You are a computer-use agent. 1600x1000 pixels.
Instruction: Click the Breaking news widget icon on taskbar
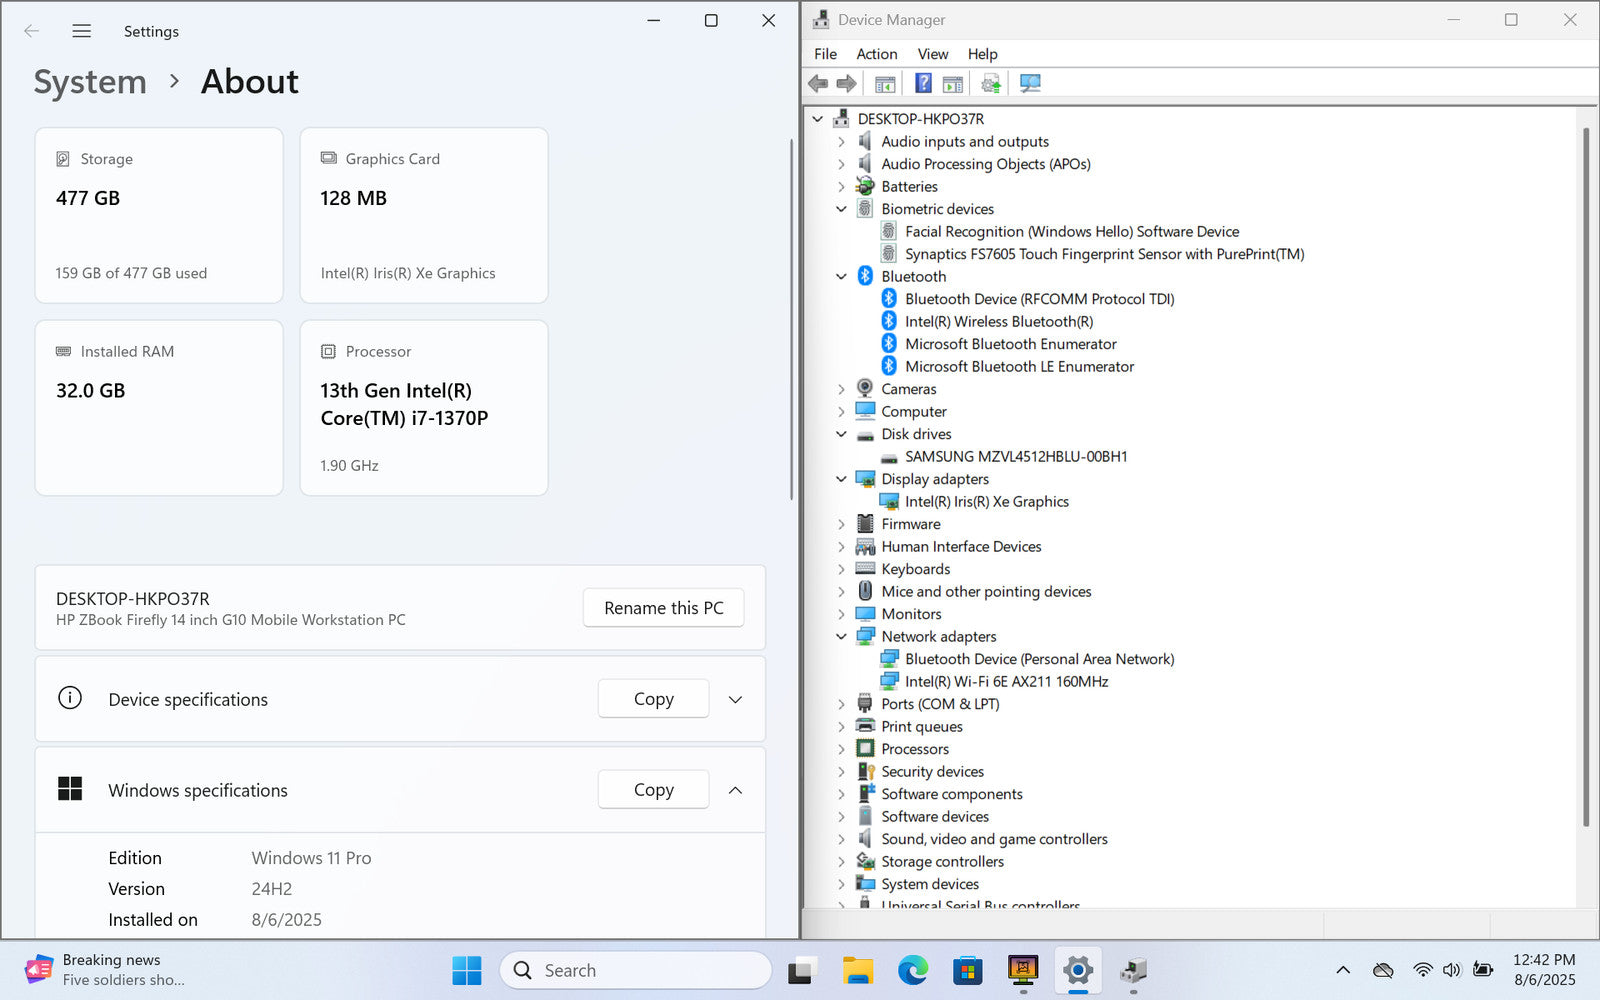point(38,970)
